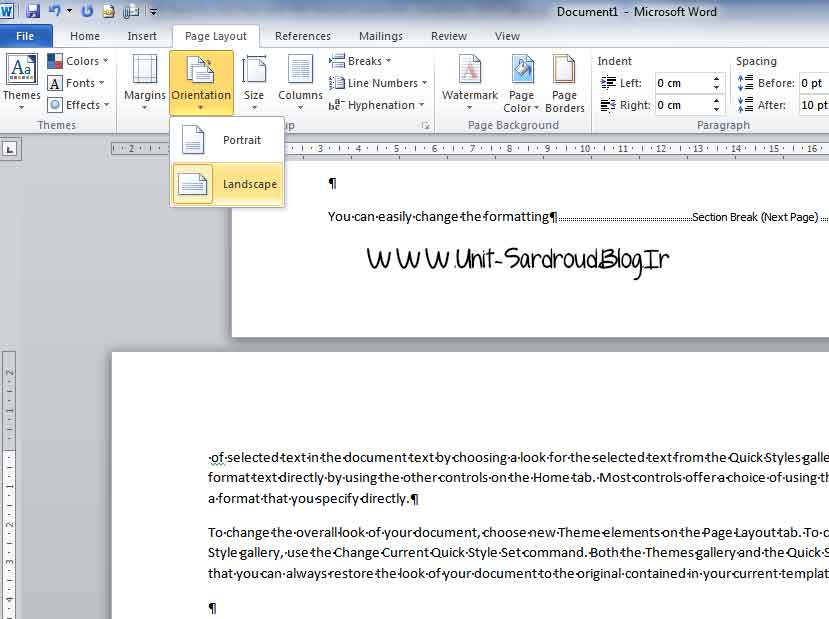Open Page Borders dialog

(565, 80)
